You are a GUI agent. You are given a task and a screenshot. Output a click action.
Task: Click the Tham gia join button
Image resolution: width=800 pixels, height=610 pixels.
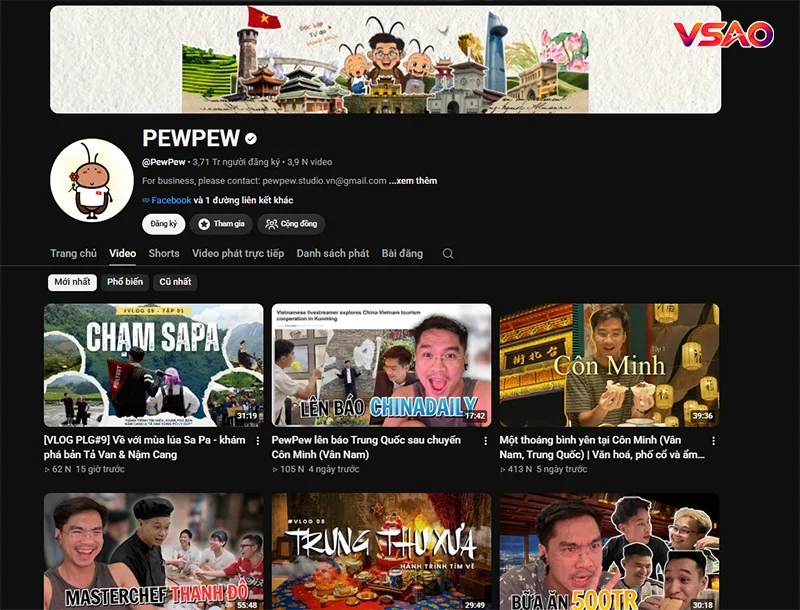[221, 224]
